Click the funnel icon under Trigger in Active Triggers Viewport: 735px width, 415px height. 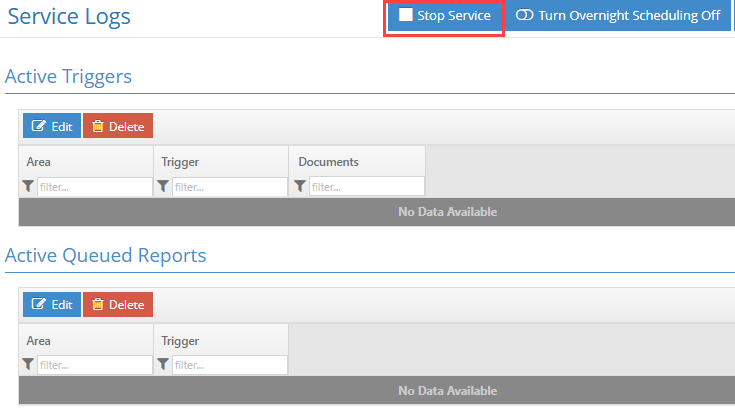[x=163, y=186]
